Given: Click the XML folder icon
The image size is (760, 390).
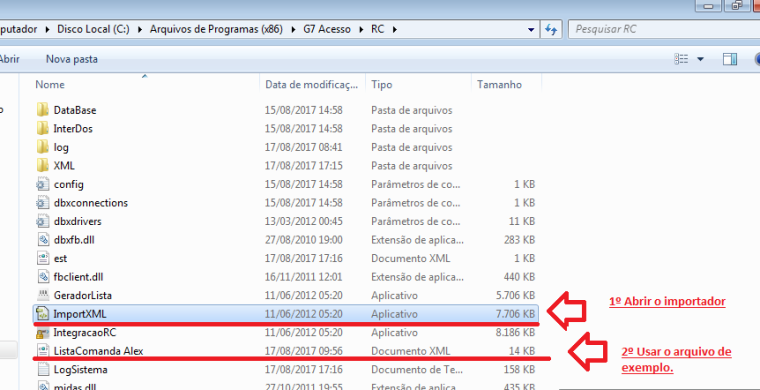Looking at the screenshot, I should pos(43,165).
